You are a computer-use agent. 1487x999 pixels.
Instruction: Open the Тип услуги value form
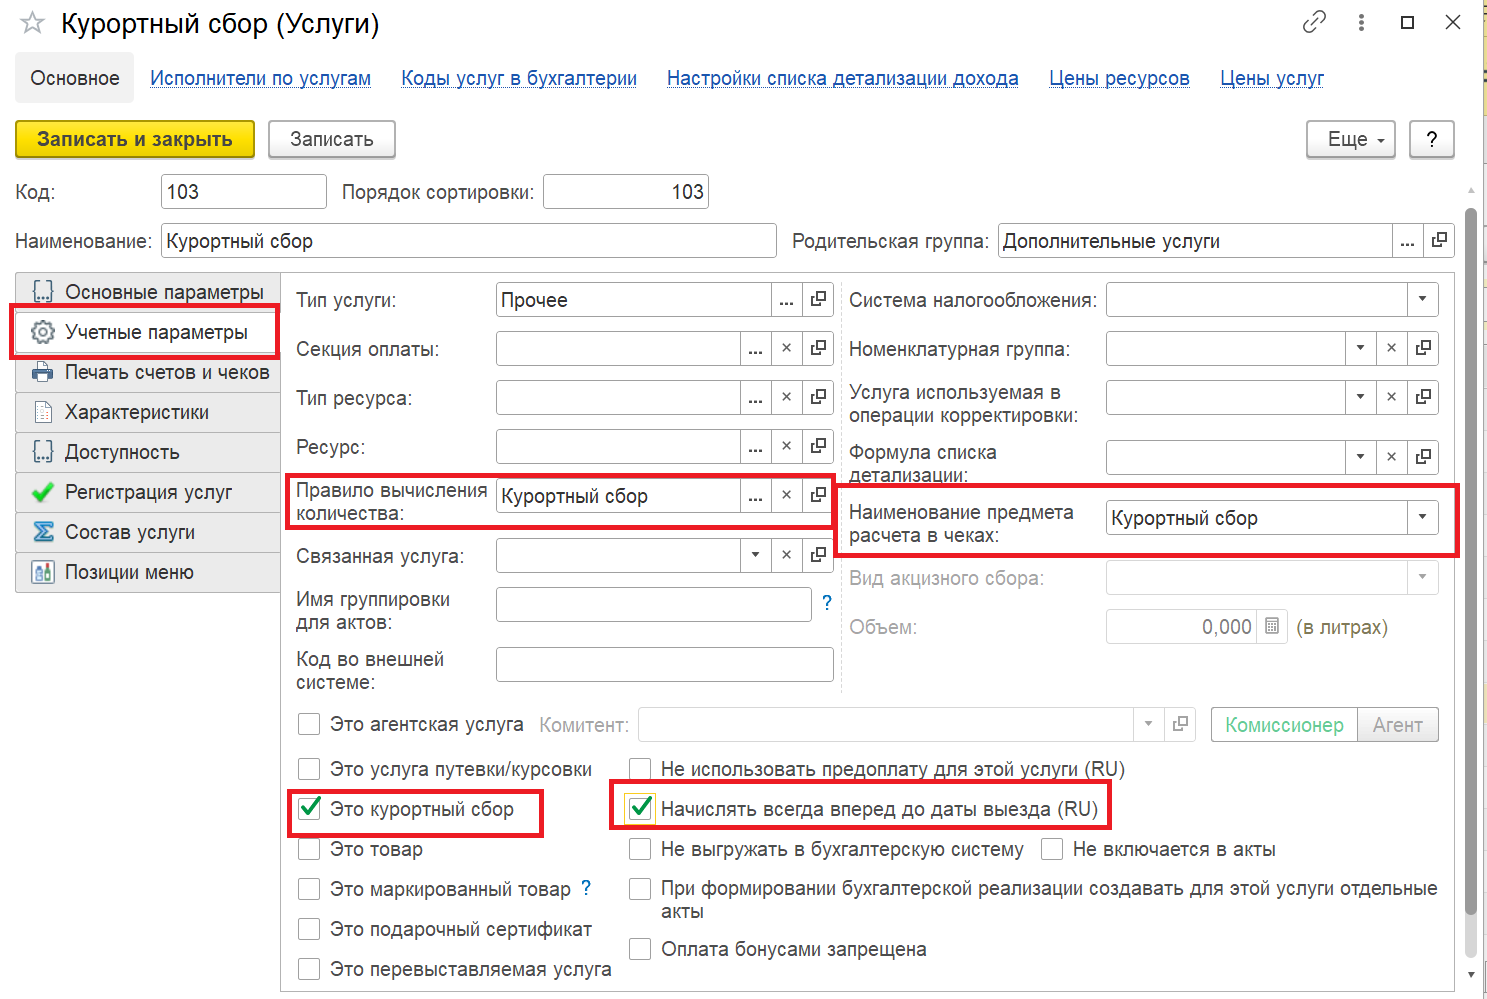pyautogui.click(x=818, y=299)
